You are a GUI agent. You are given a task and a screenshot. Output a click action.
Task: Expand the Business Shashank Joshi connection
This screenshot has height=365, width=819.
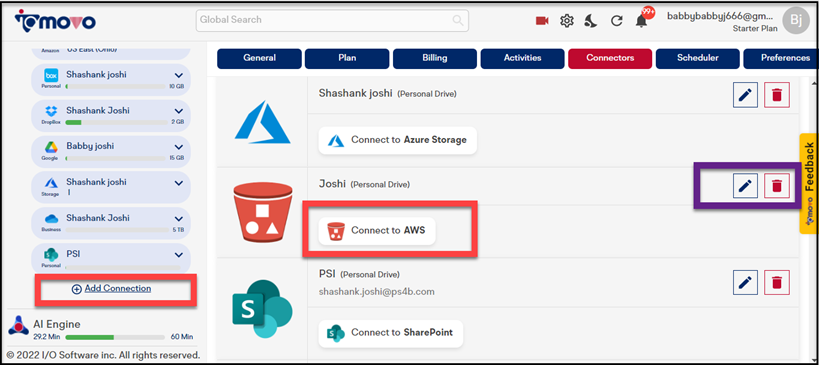pos(179,219)
